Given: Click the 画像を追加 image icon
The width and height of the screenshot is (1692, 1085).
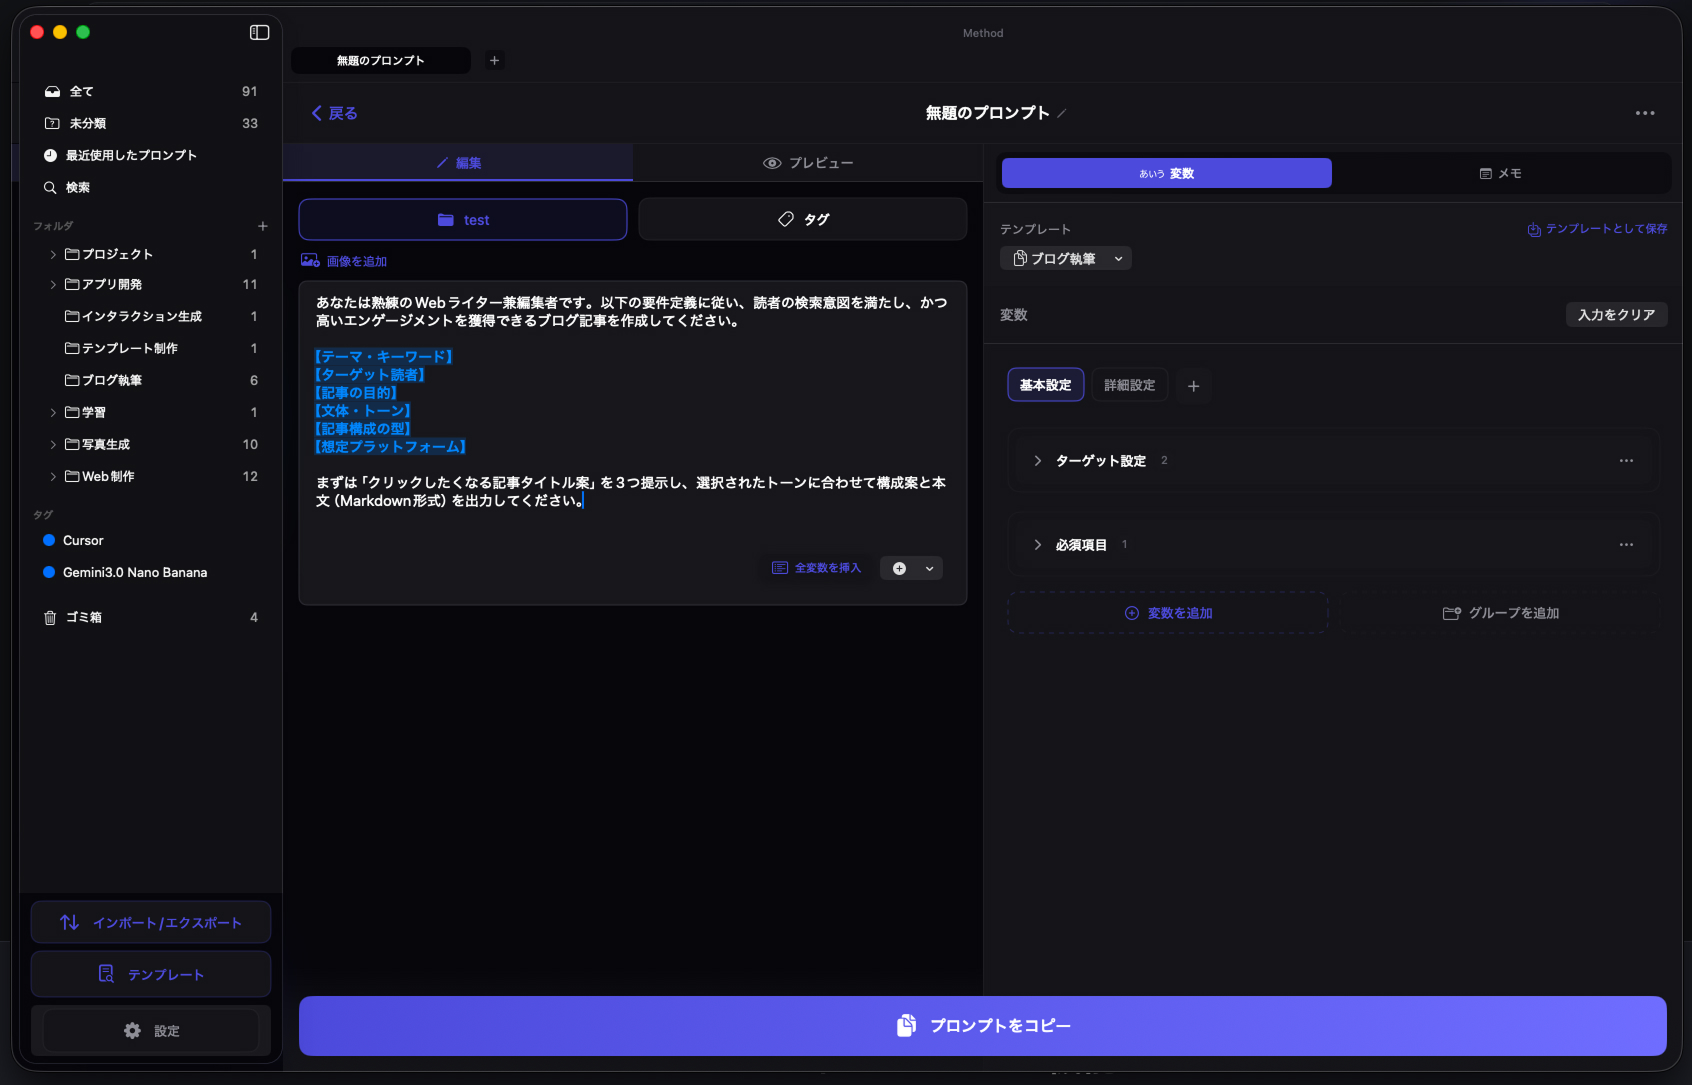Looking at the screenshot, I should tap(310, 260).
